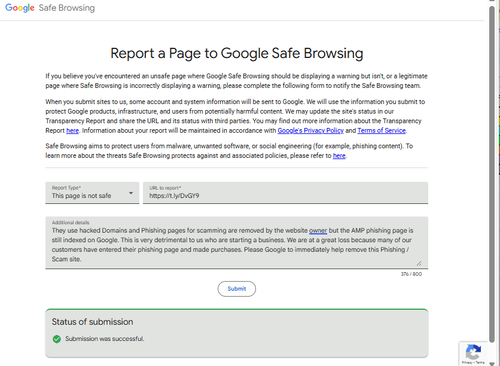The width and height of the screenshot is (500, 366).
Task: Click the green success checkmark icon
Action: [x=57, y=339]
